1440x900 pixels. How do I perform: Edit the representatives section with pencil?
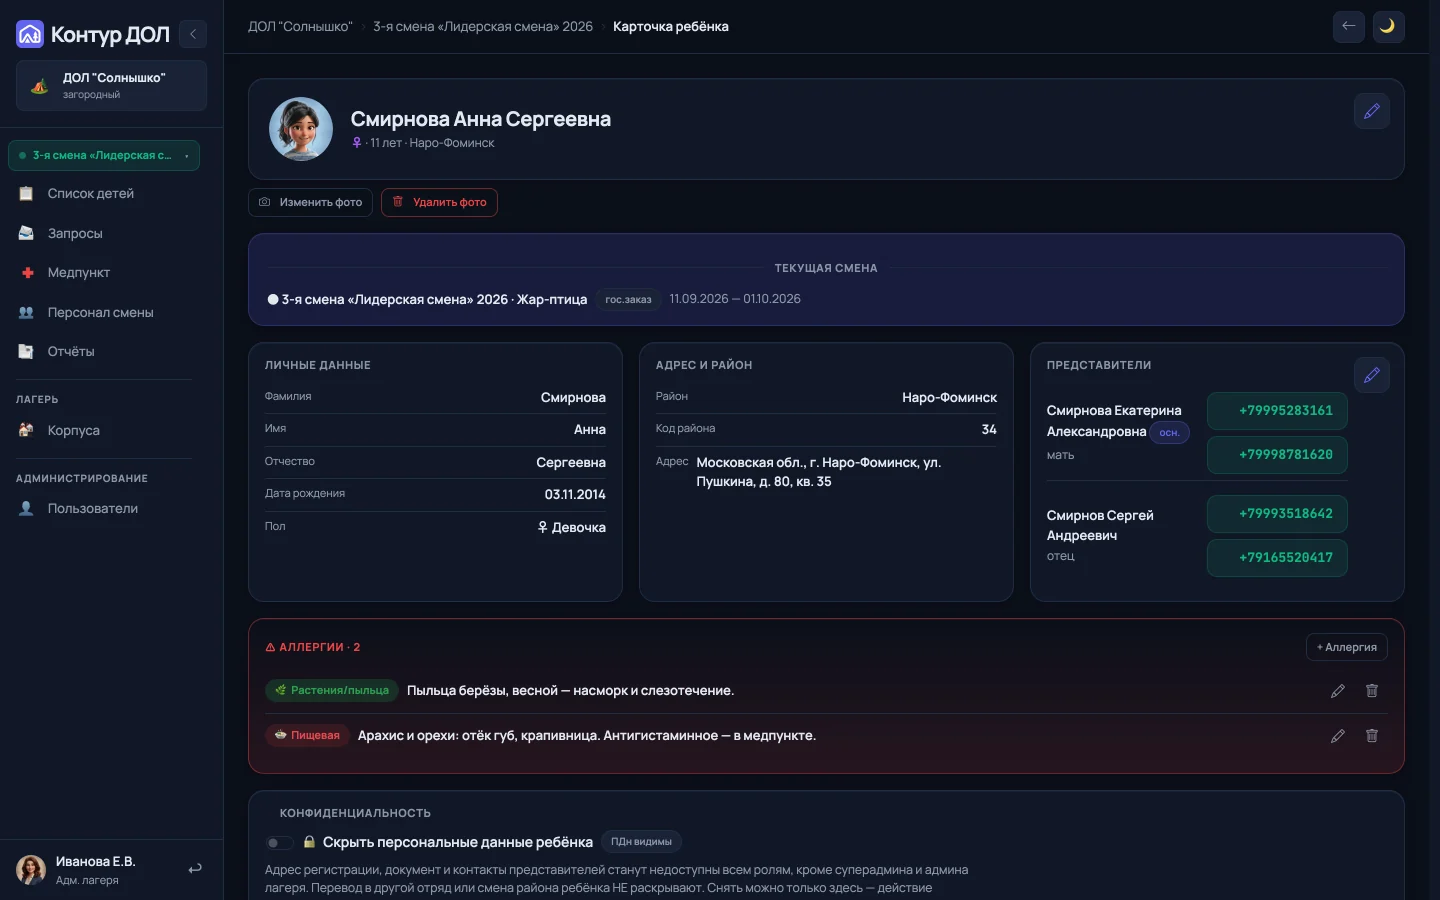[x=1372, y=375]
